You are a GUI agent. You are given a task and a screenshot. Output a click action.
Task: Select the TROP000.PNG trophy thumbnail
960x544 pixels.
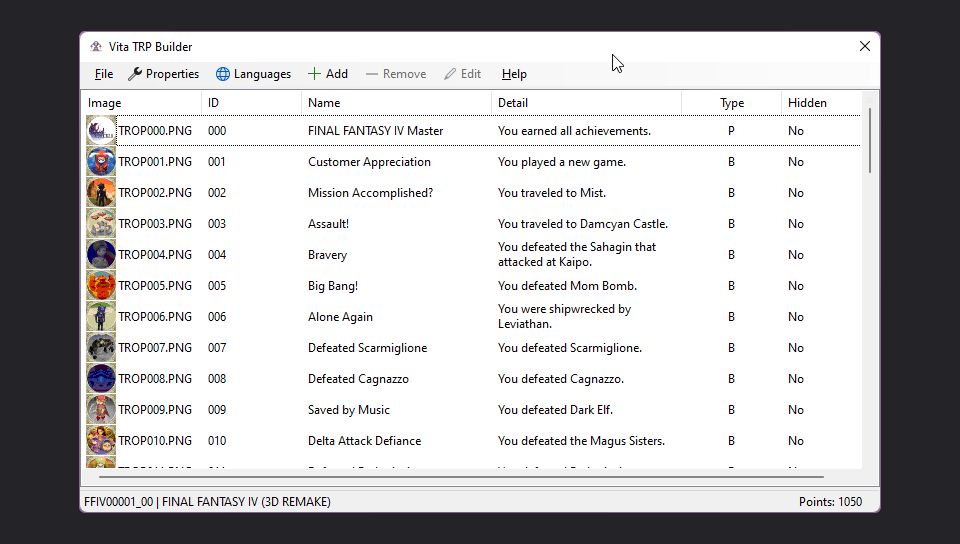[x=101, y=131]
